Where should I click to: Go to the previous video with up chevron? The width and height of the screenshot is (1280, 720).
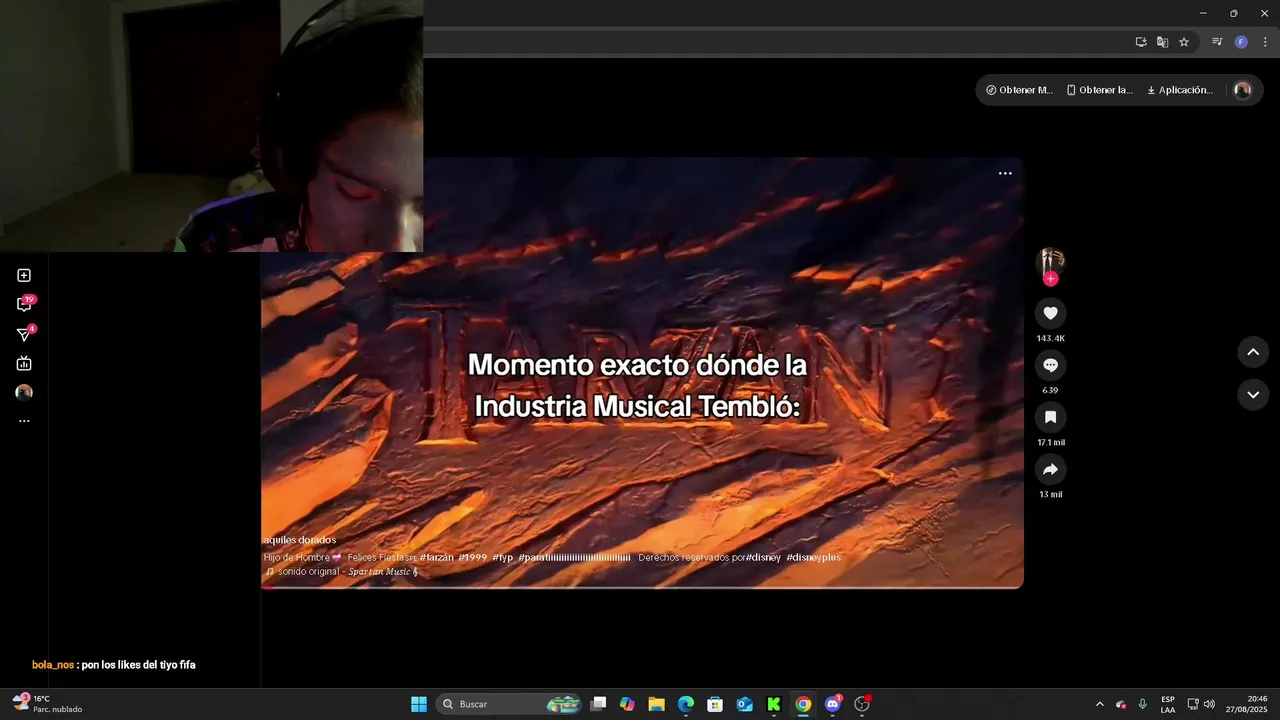(1253, 352)
